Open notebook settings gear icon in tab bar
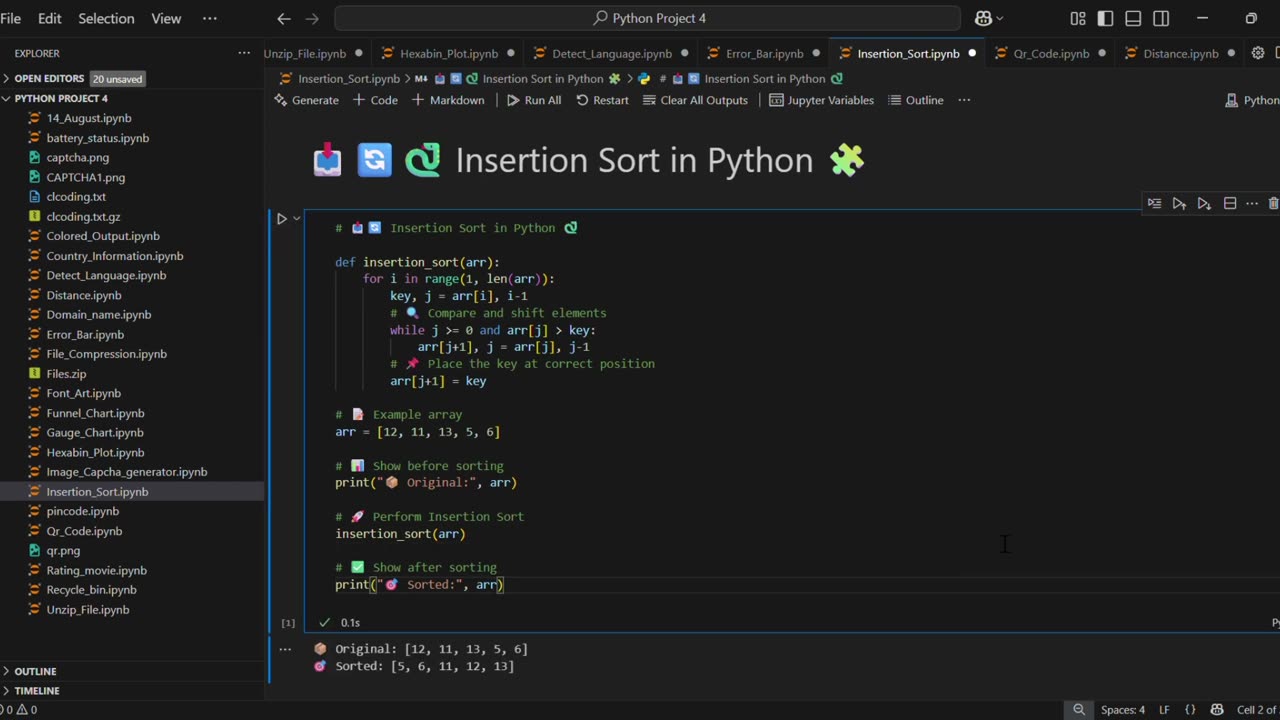This screenshot has height=720, width=1280. pos(1257,53)
